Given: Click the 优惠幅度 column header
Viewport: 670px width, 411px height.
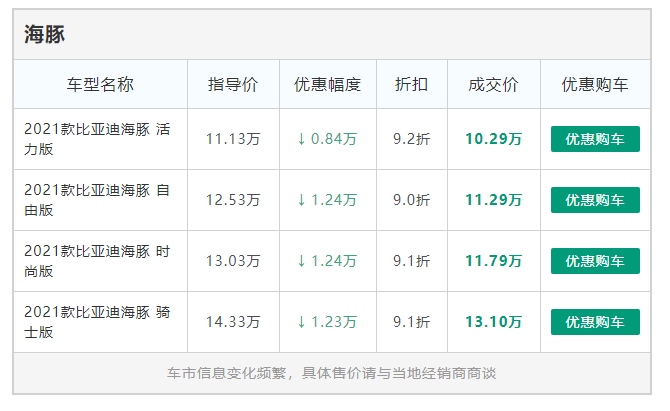Looking at the screenshot, I should pos(327,85).
